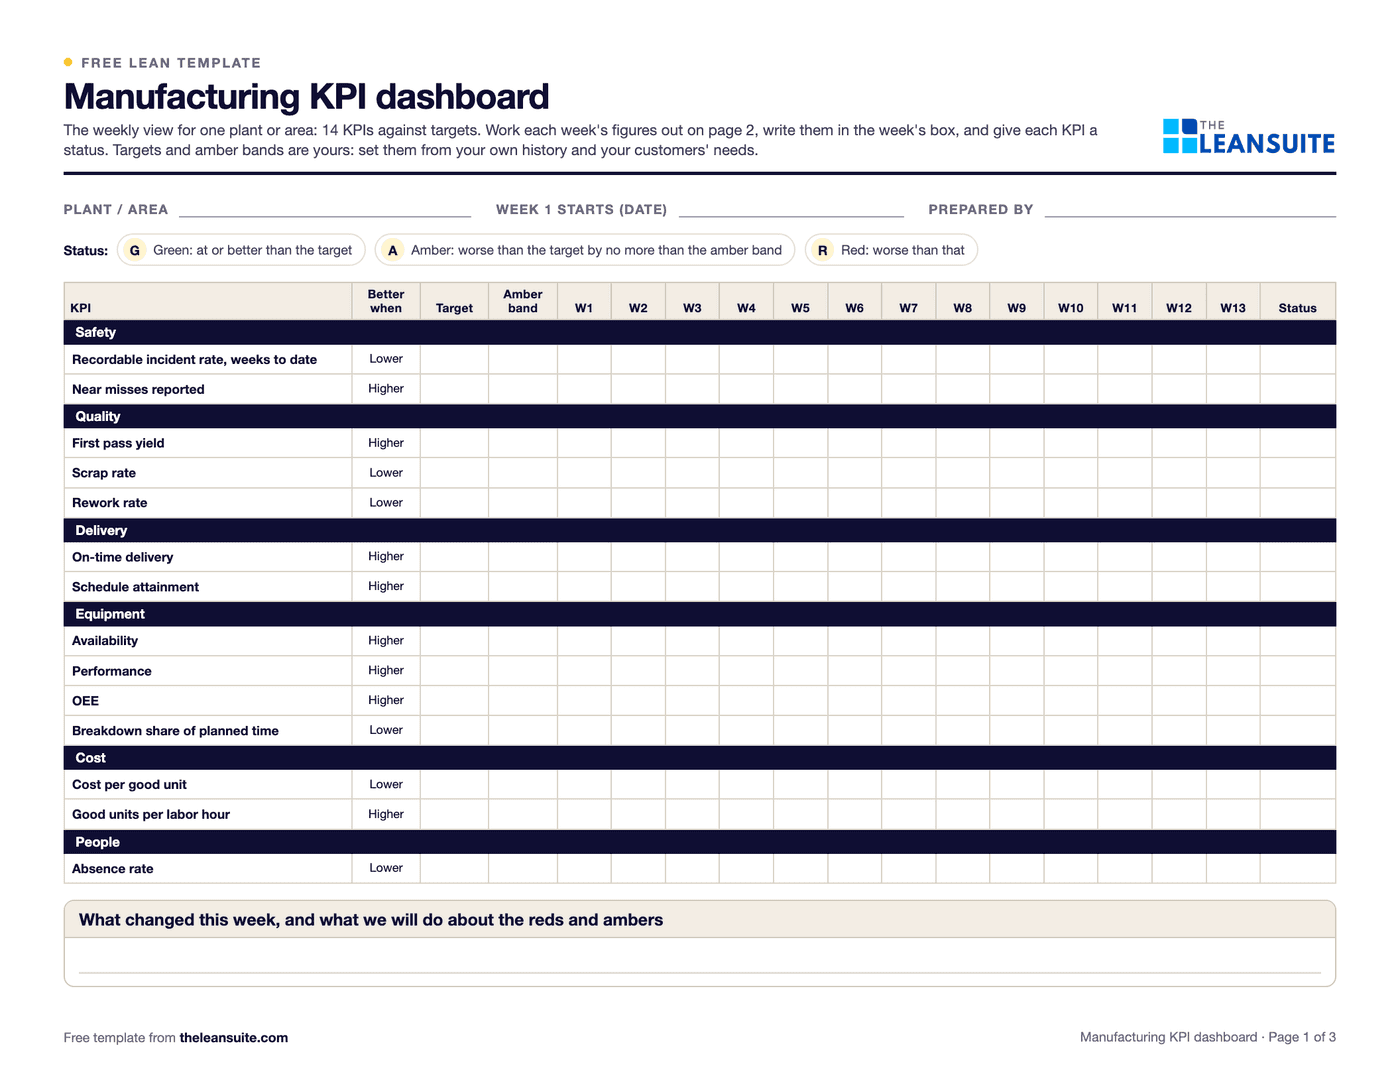Click the Delivery section header
Viewport: 1400px width, 1082px height.
pos(700,530)
